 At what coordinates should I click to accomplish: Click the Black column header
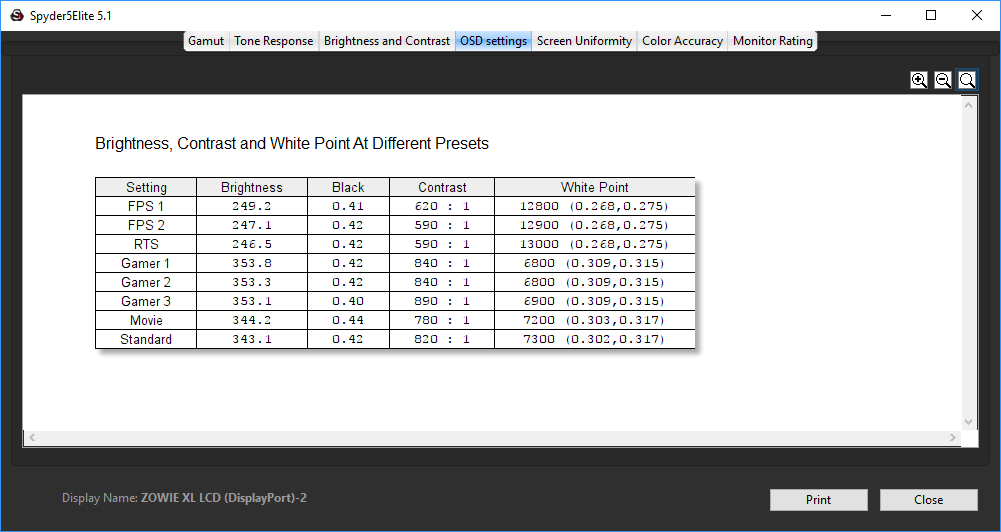tap(348, 188)
